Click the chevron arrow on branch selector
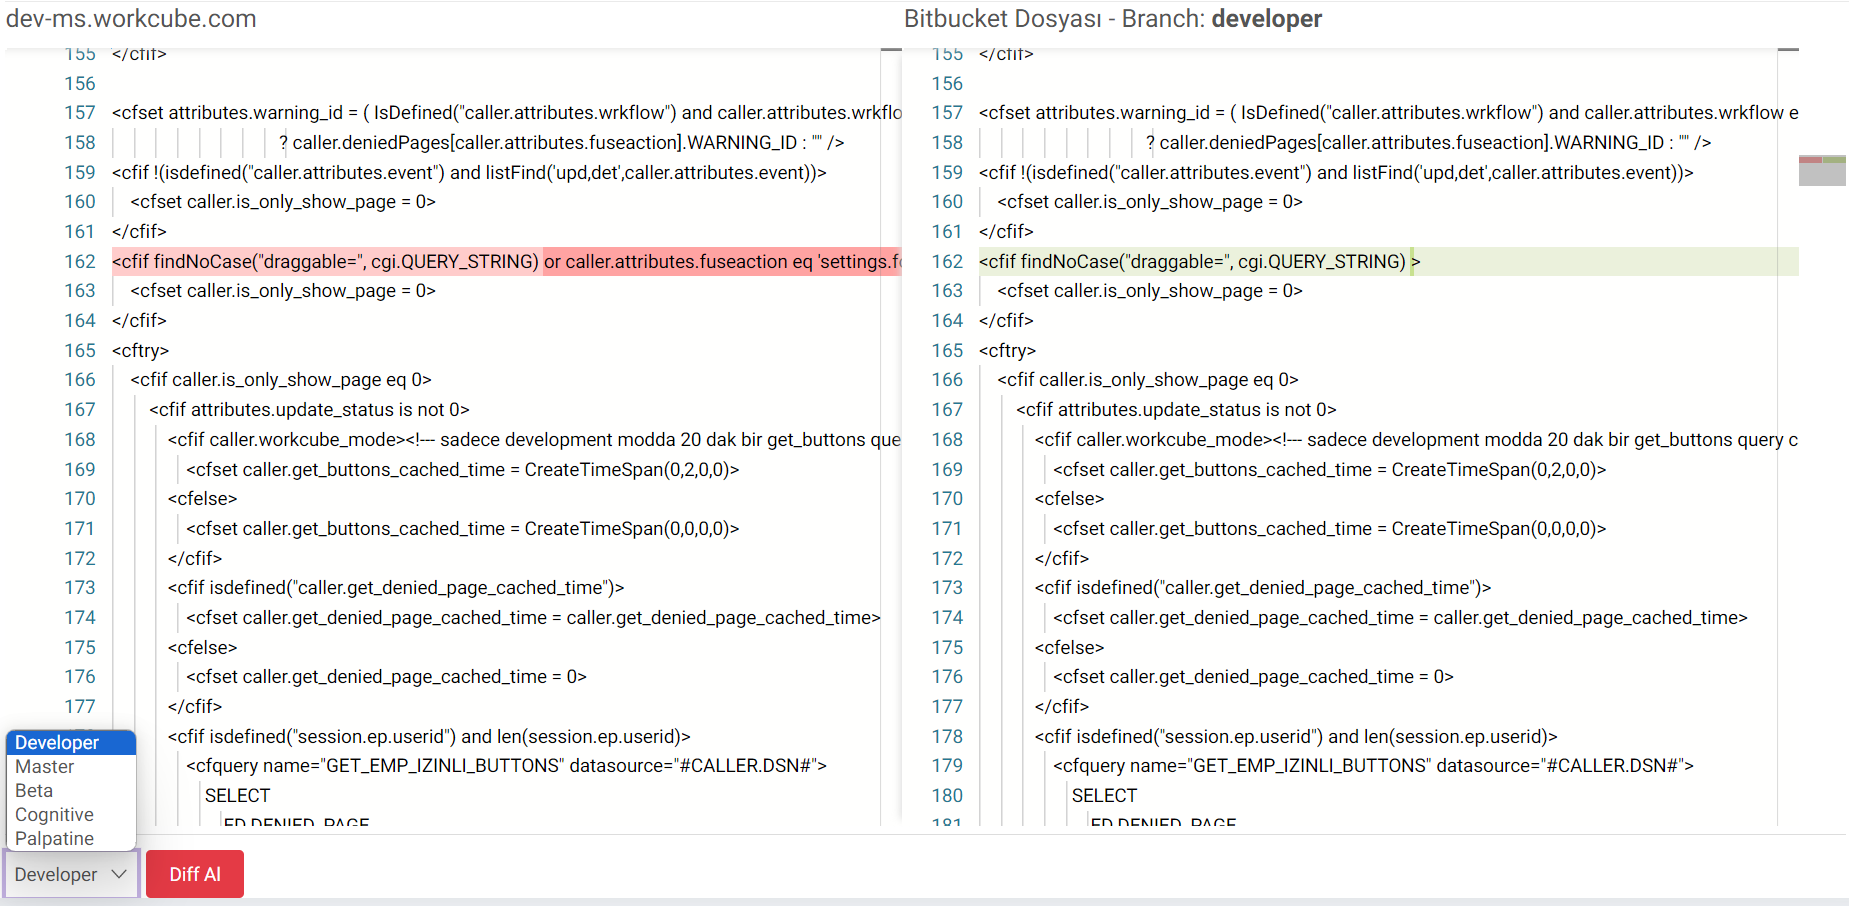Screen dimensions: 1849x906 click(119, 874)
